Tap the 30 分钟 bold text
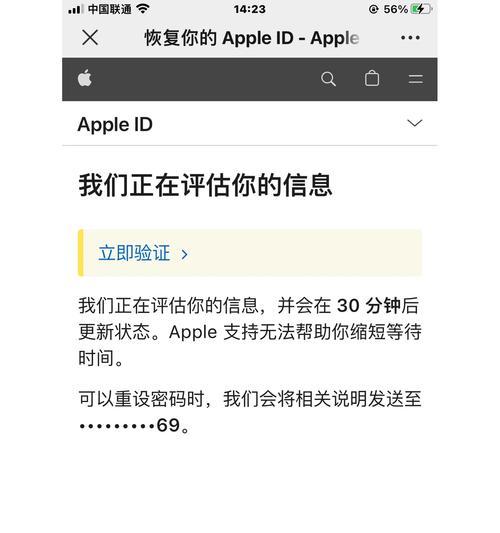The height and width of the screenshot is (533, 500). [368, 305]
